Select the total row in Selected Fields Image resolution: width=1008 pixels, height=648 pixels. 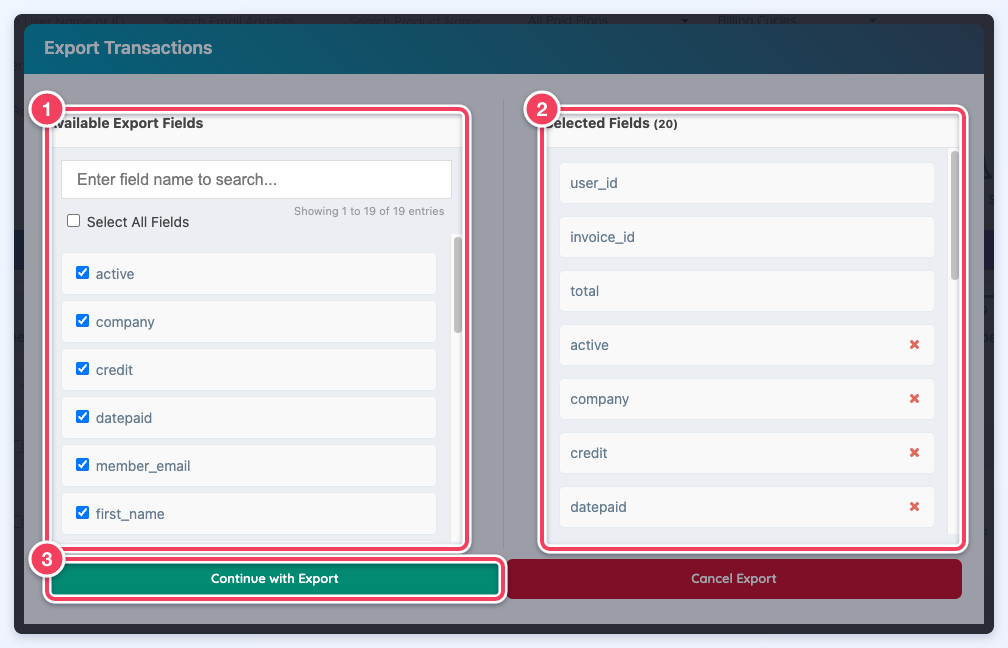click(x=746, y=291)
